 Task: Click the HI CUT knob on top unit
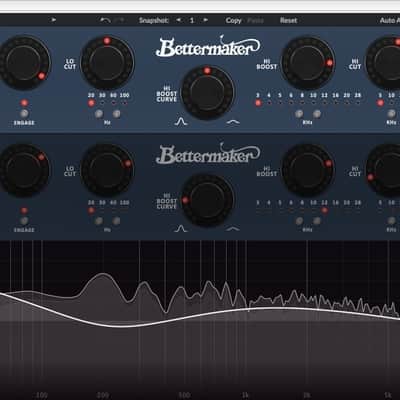383,63
